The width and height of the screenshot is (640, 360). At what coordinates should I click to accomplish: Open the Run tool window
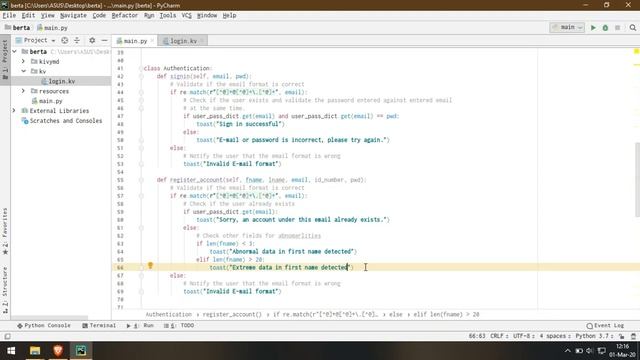point(140,326)
